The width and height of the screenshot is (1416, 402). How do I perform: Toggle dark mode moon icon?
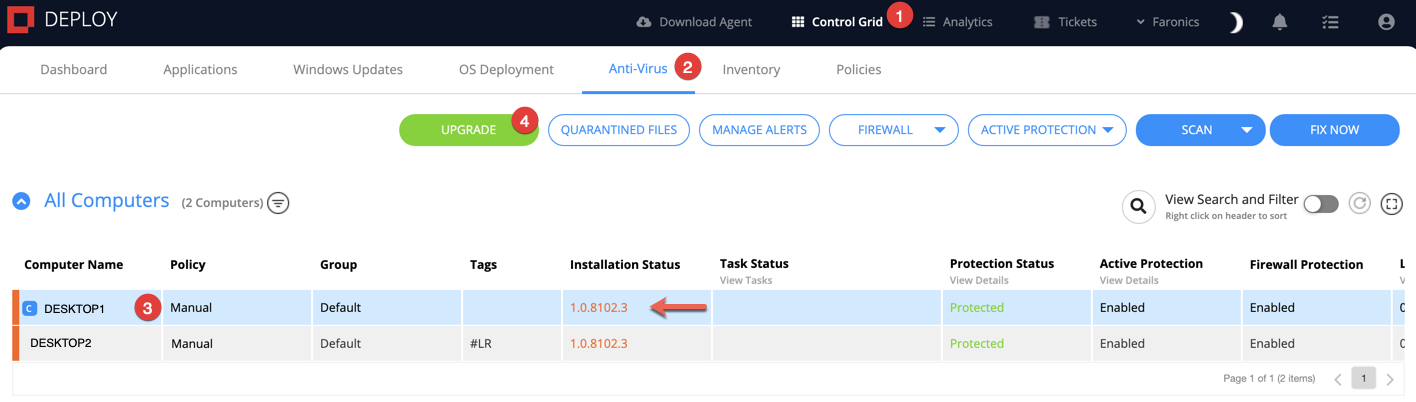pos(1236,22)
